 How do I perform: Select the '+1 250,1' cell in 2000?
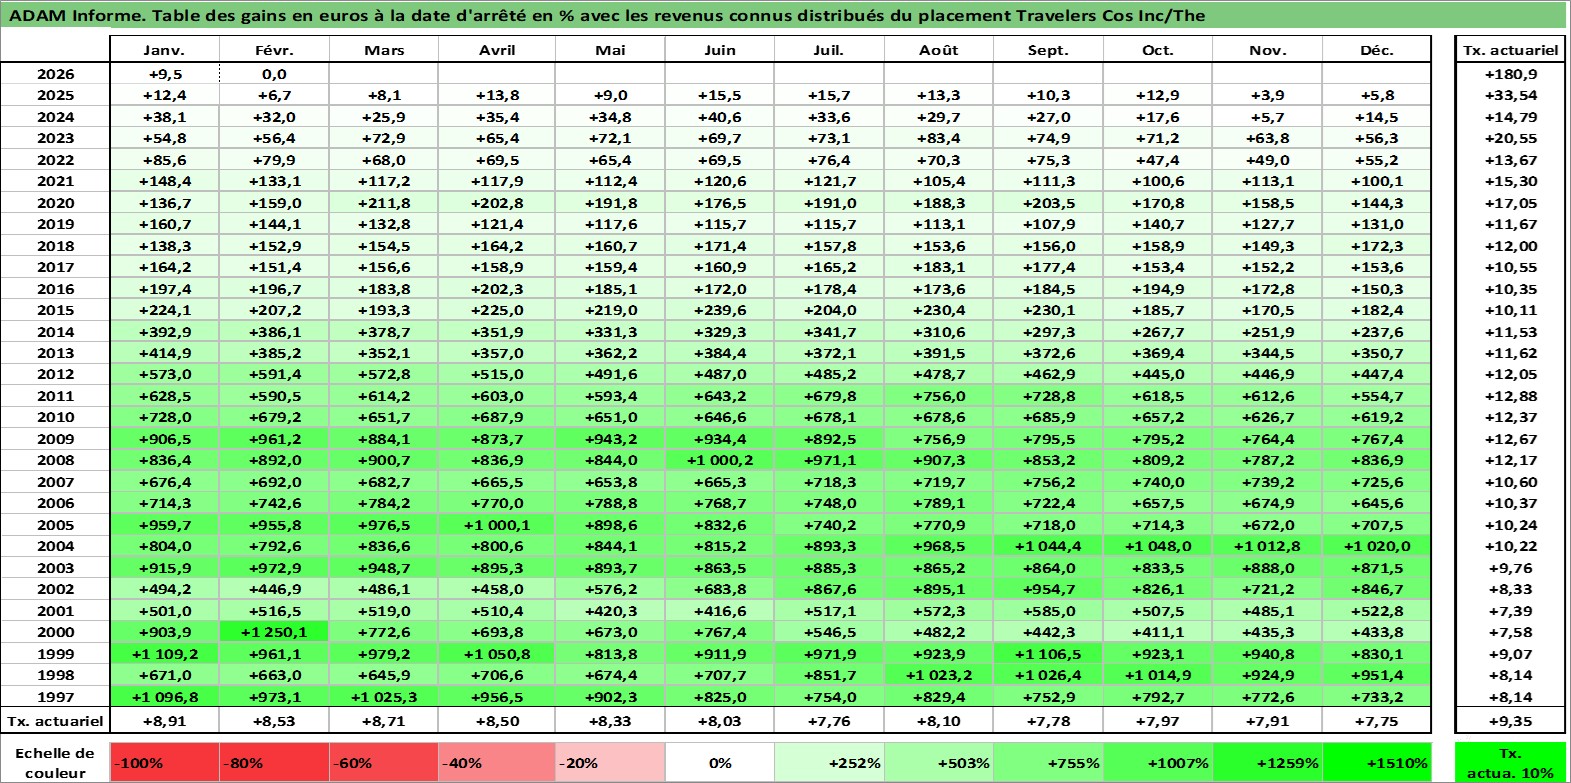pyautogui.click(x=274, y=632)
